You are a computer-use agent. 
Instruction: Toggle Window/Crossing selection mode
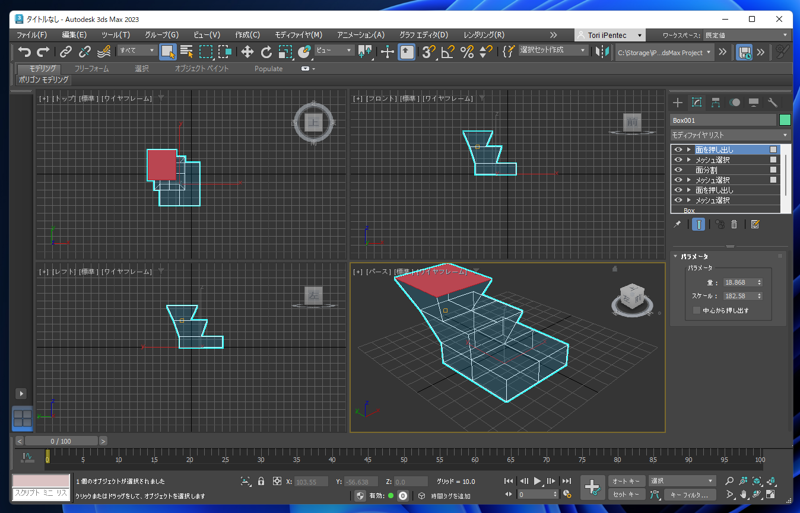click(x=225, y=52)
